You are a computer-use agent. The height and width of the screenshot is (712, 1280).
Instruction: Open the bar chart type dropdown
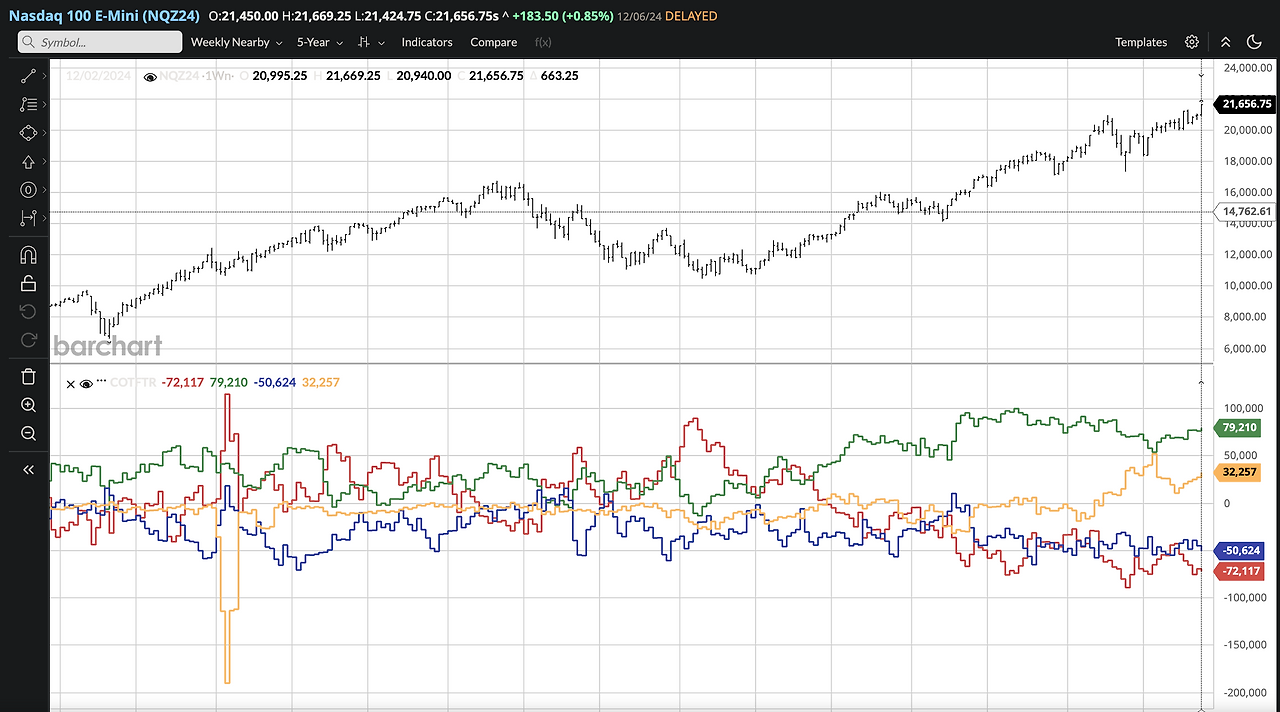pyautogui.click(x=371, y=42)
